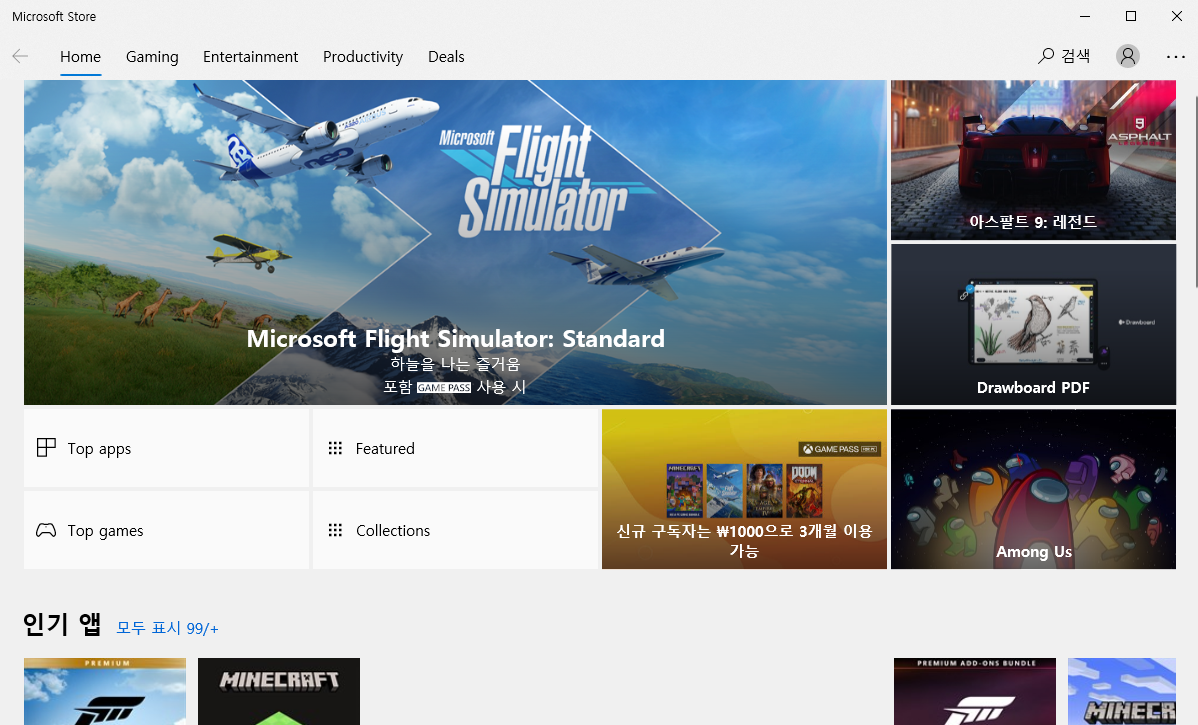The width and height of the screenshot is (1198, 725).
Task: Click the Collections dots icon
Action: point(335,529)
